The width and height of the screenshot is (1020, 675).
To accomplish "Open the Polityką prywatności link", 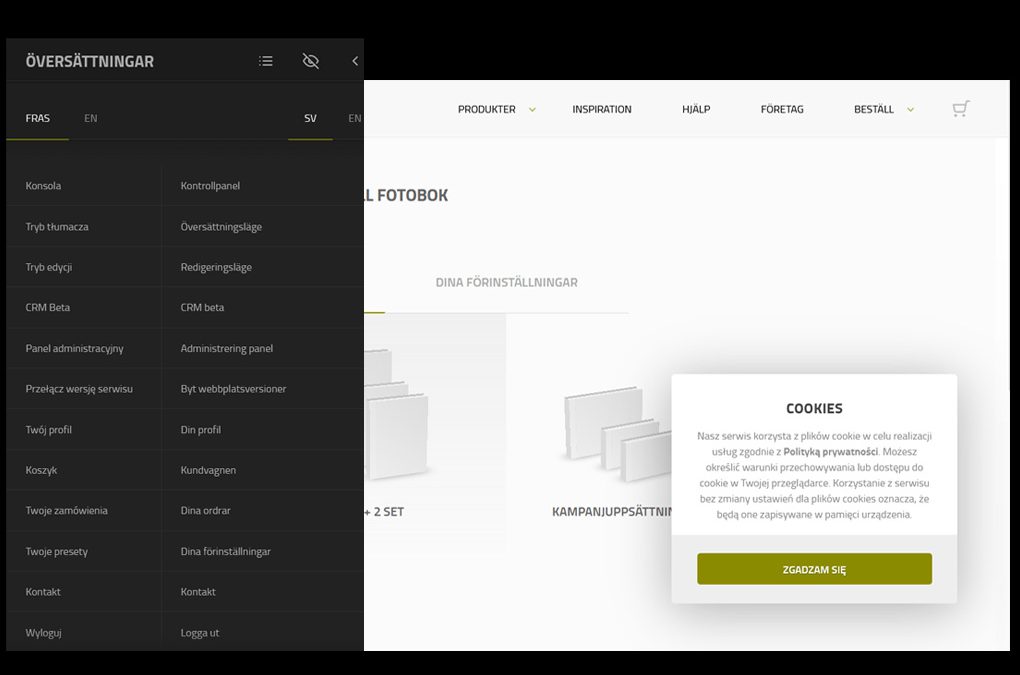I will coord(830,452).
